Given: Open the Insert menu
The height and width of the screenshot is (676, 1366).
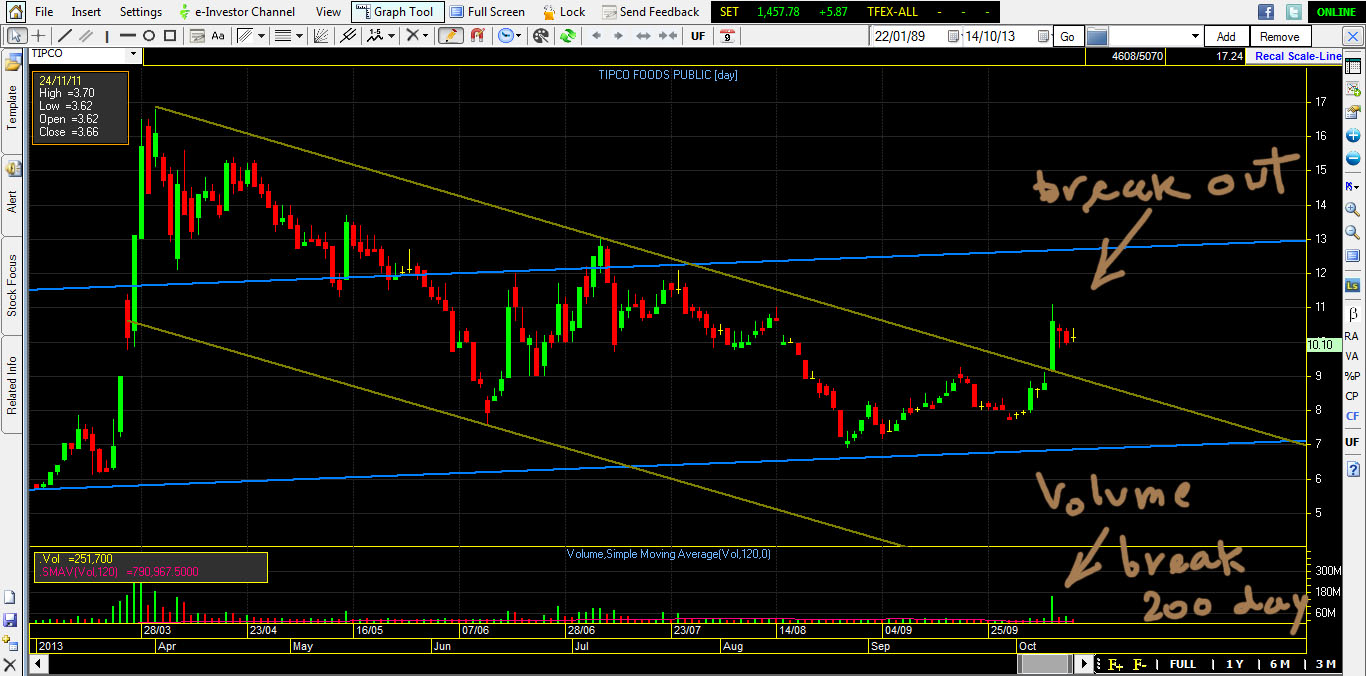Looking at the screenshot, I should (86, 12).
